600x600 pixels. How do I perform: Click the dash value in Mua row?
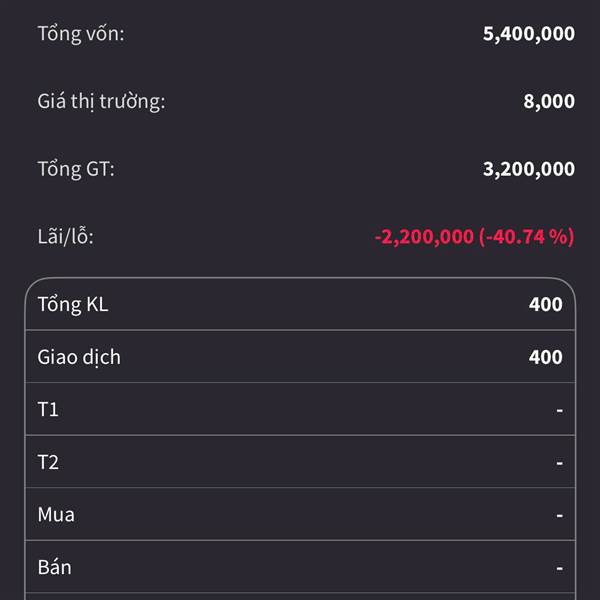[x=559, y=515]
